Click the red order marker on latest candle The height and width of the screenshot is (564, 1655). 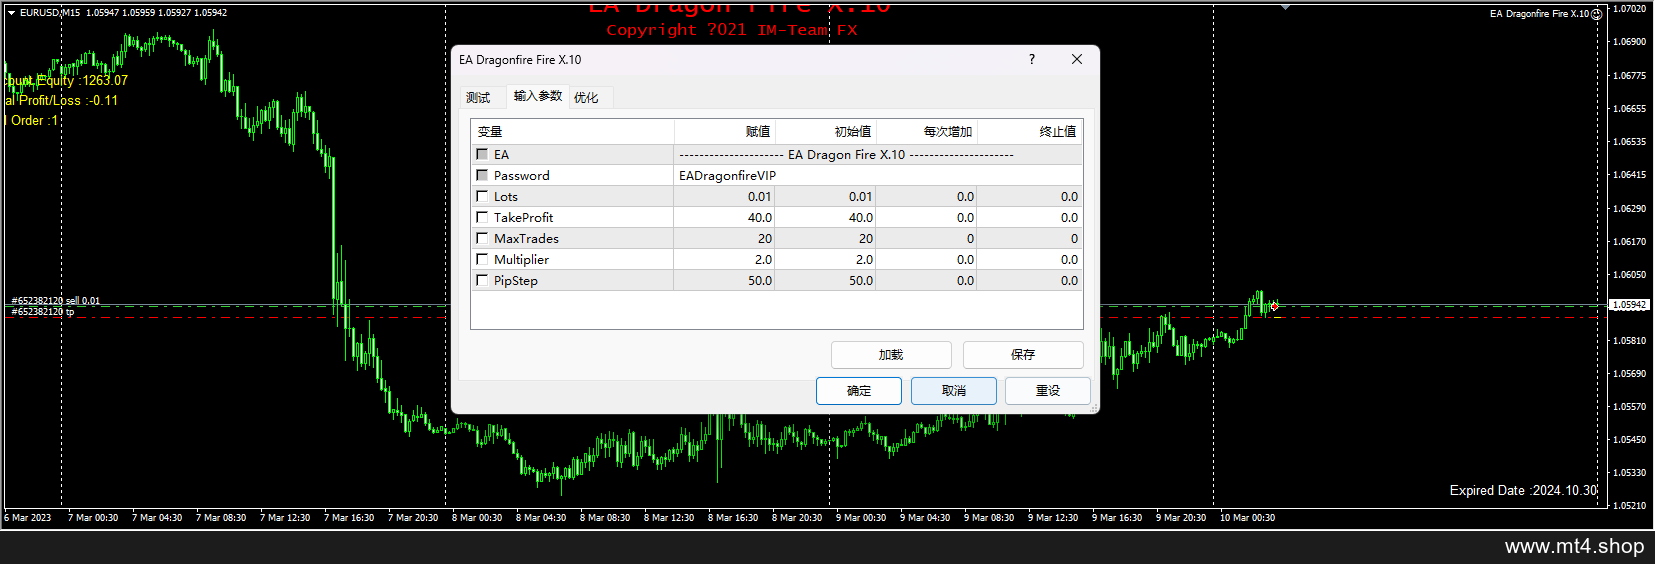tap(1274, 306)
